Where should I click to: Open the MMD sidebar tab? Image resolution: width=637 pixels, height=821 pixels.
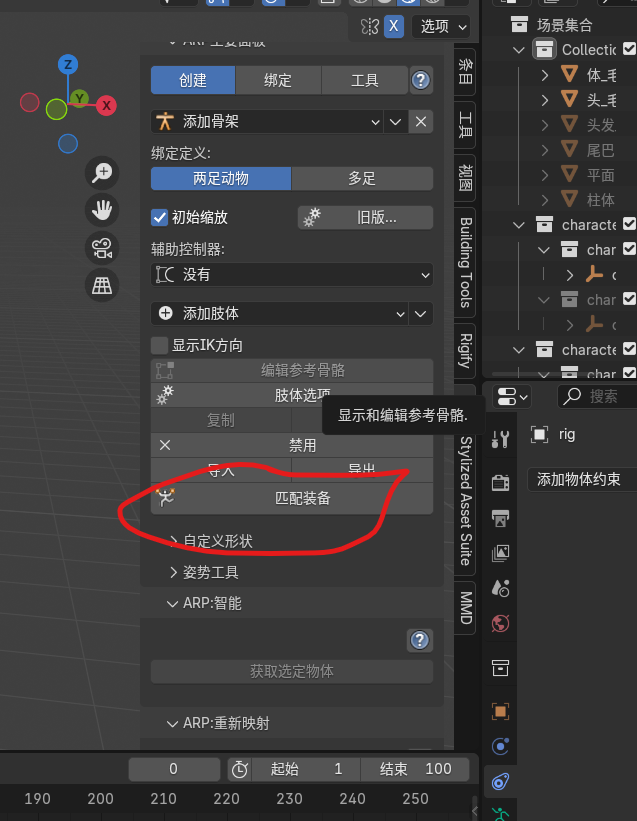[465, 607]
